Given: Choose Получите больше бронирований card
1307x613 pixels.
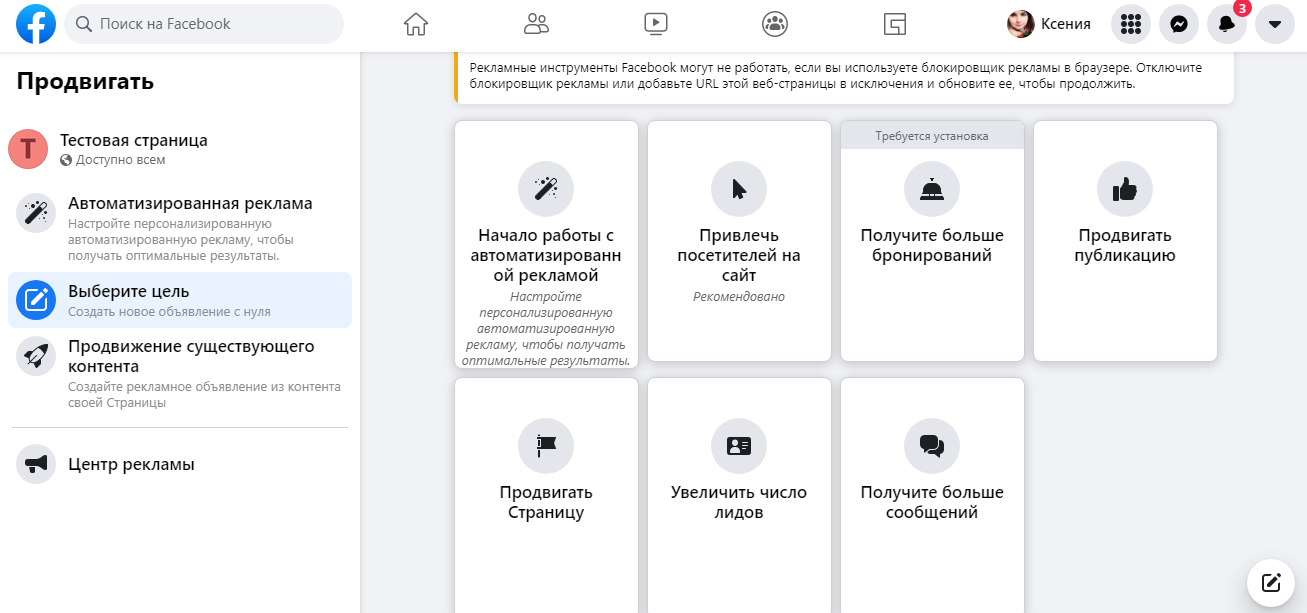Looking at the screenshot, I should point(932,241).
